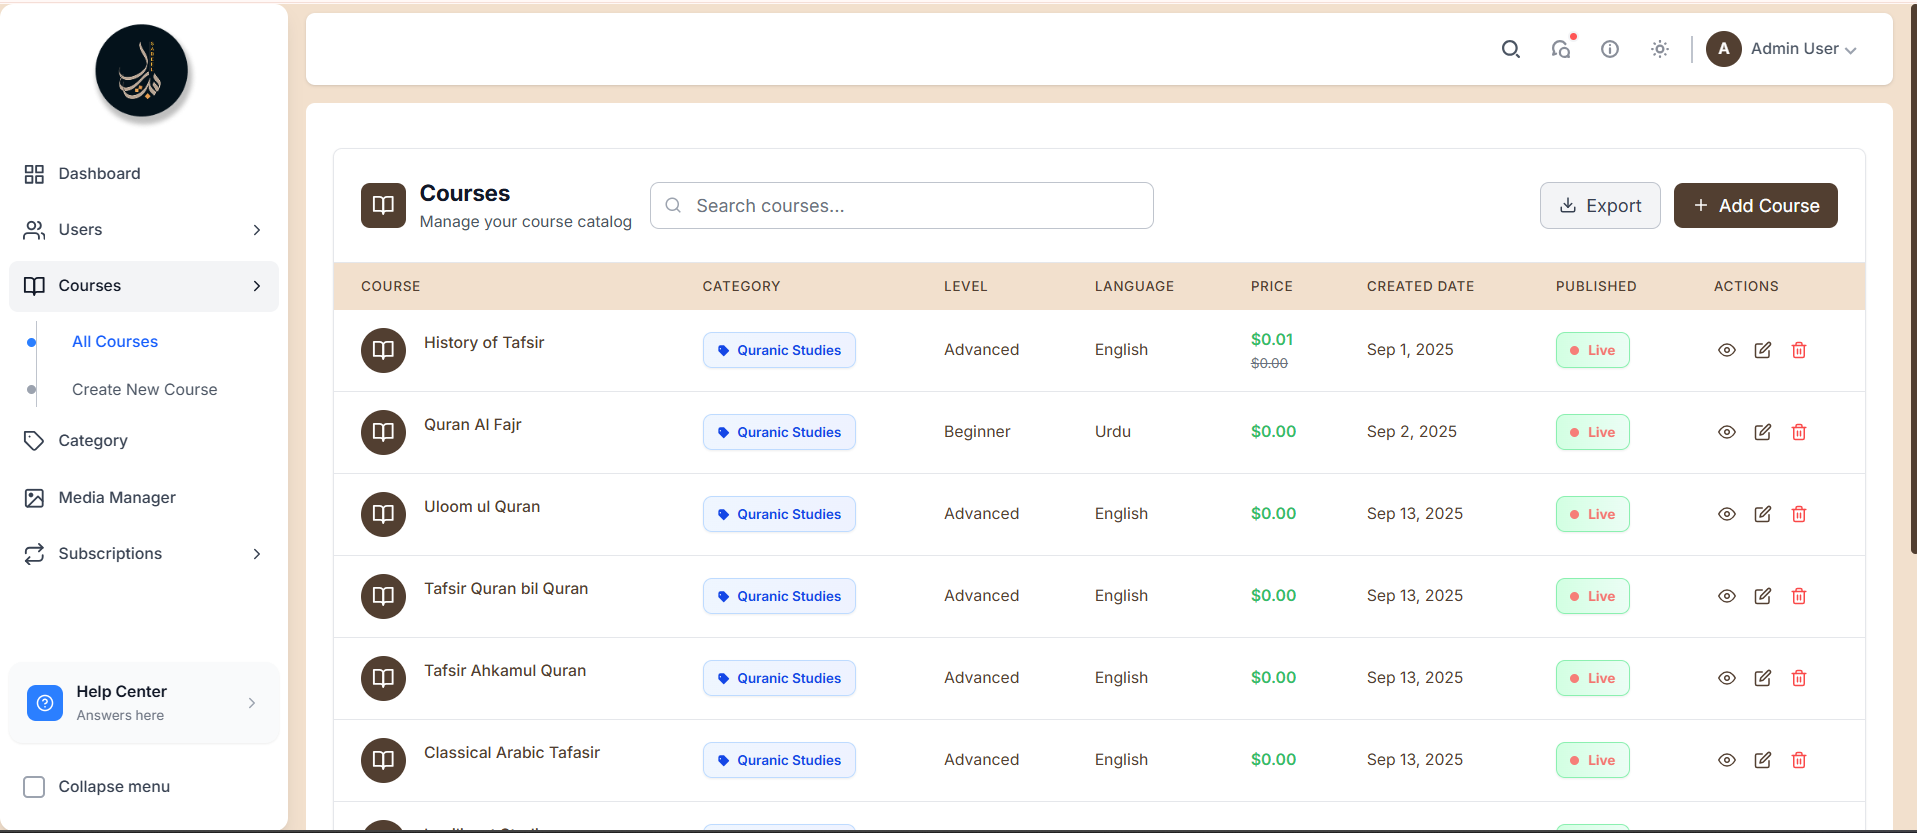Expand the Users menu chevron
Viewport: 1917px width, 833px height.
257,230
